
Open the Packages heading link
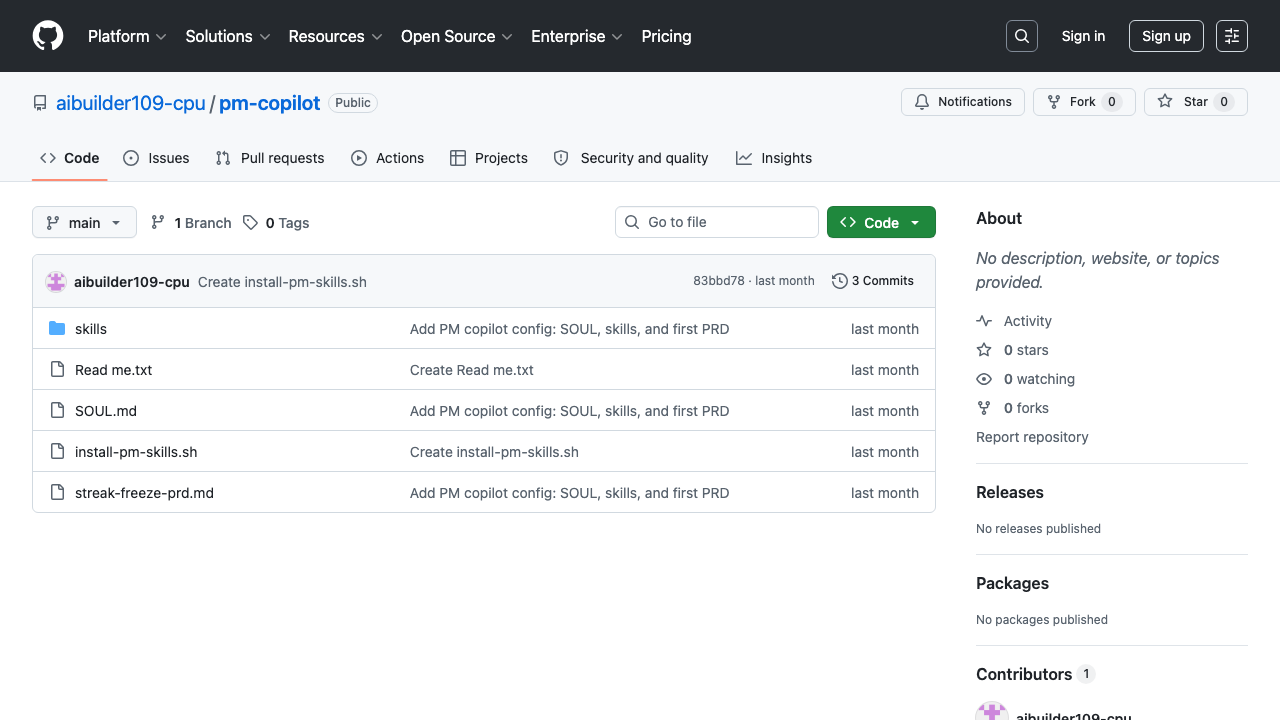pos(1012,583)
